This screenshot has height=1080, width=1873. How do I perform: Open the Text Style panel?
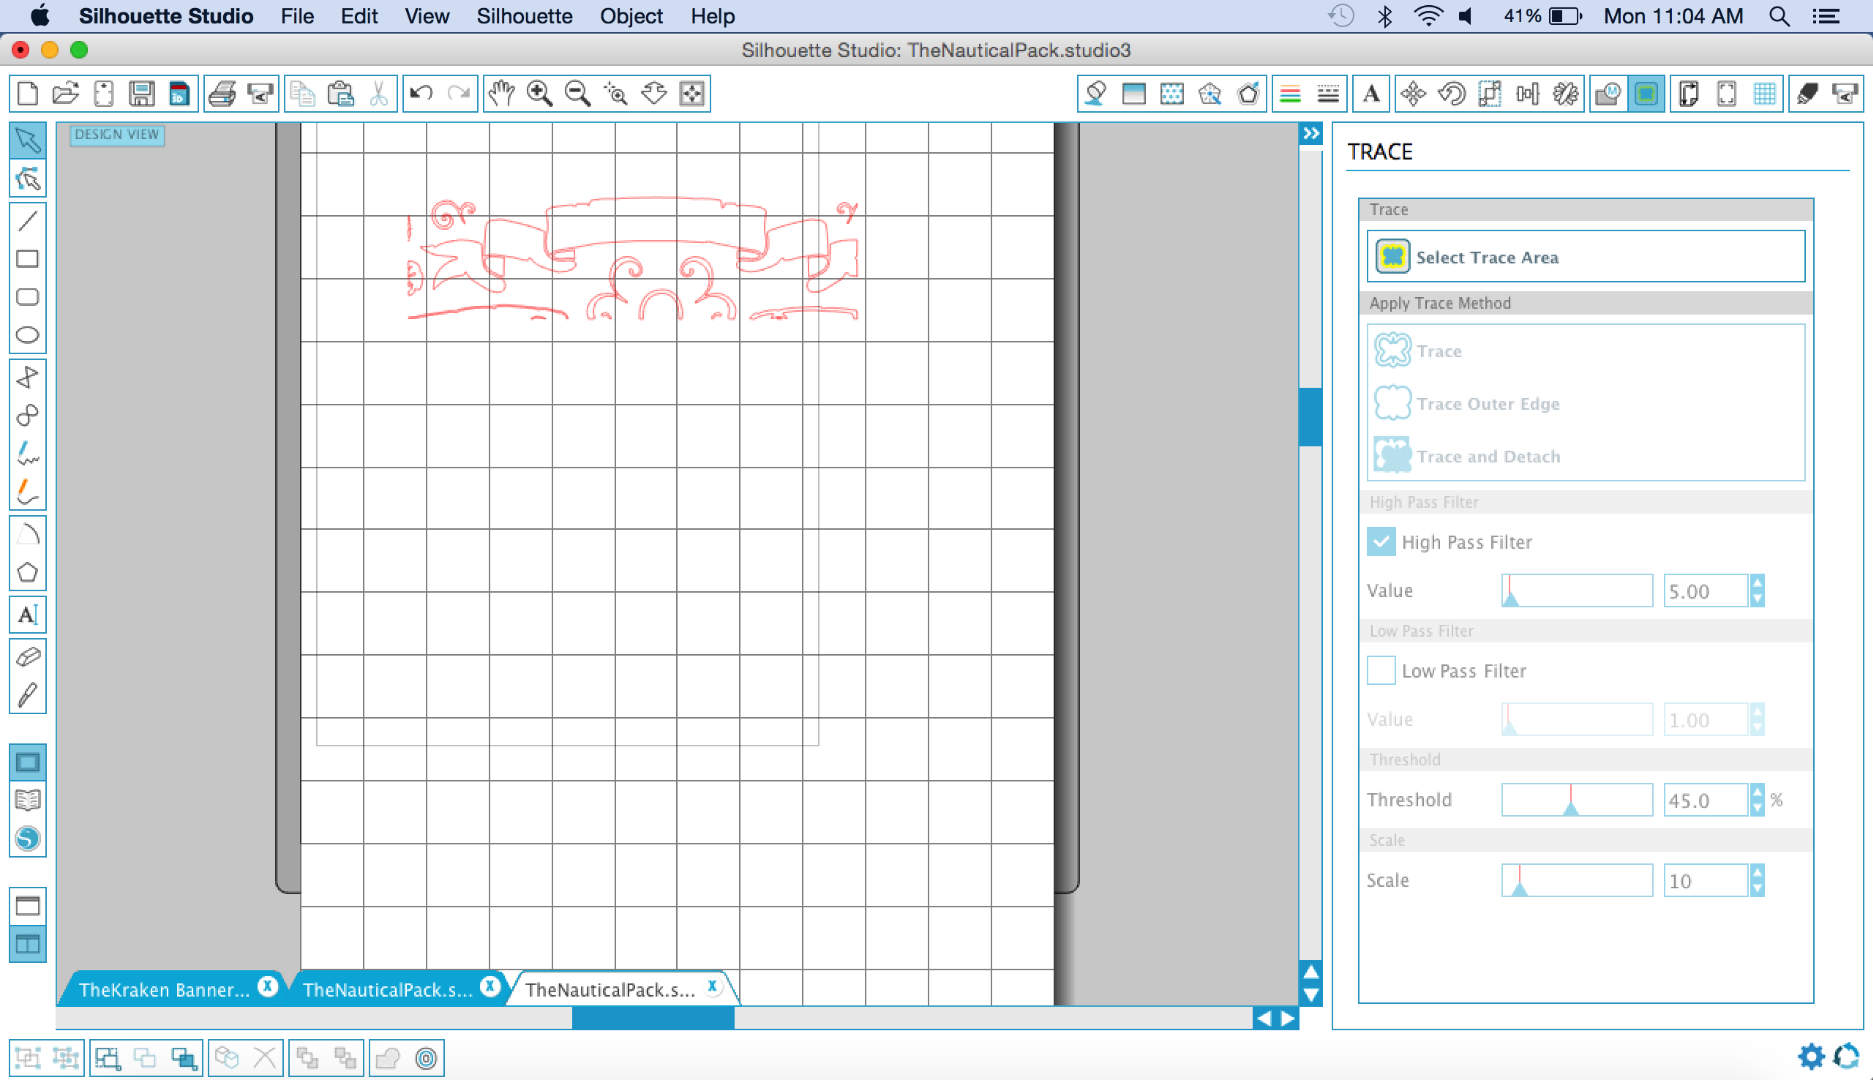[x=1371, y=94]
